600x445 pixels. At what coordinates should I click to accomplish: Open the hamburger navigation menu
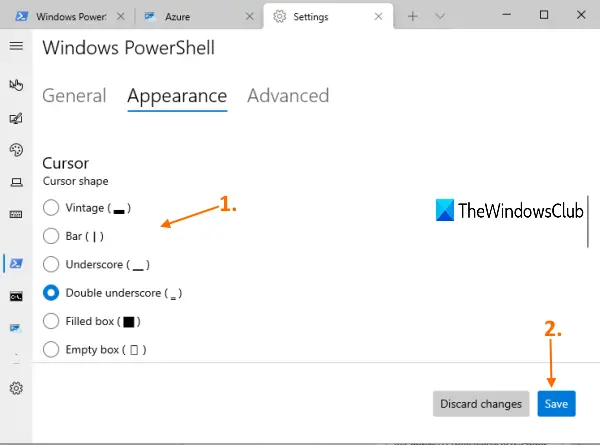(x=16, y=46)
